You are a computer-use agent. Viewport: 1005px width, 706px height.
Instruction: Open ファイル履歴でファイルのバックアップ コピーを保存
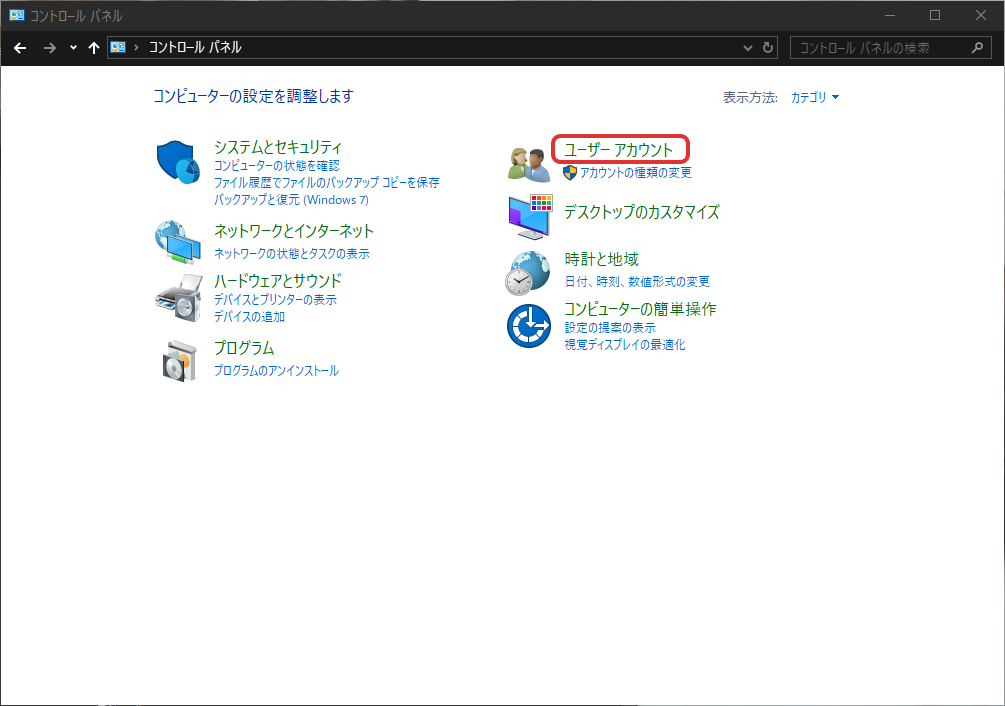pos(327,183)
